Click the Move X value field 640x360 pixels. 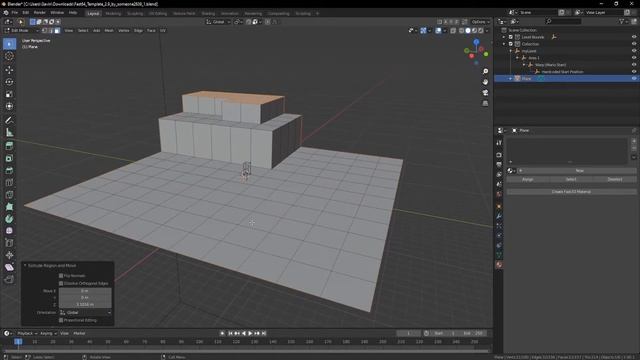[85, 291]
